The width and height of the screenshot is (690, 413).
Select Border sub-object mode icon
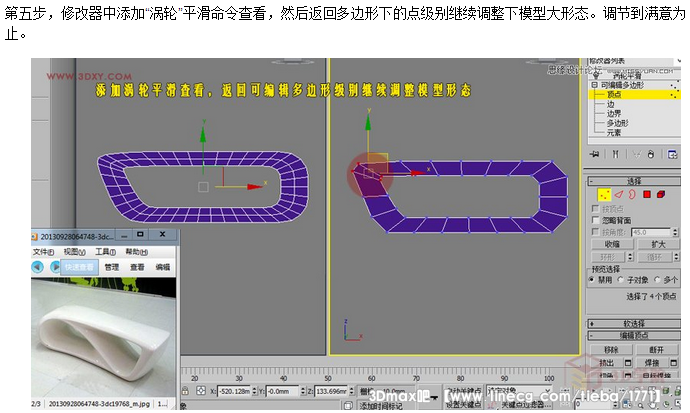632,194
